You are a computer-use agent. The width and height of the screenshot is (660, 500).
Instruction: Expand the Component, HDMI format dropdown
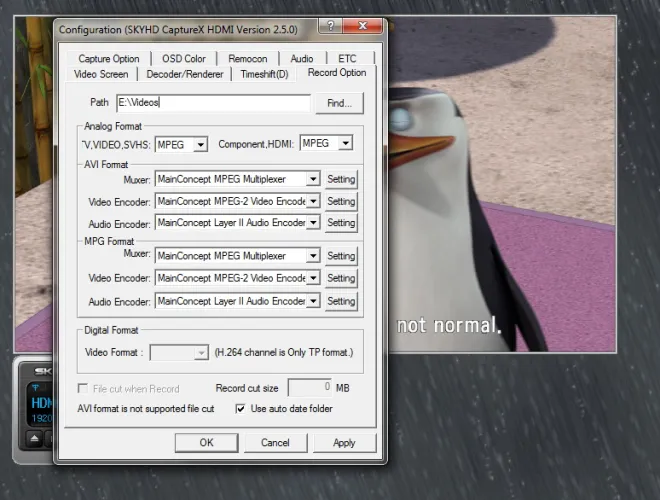pos(345,144)
